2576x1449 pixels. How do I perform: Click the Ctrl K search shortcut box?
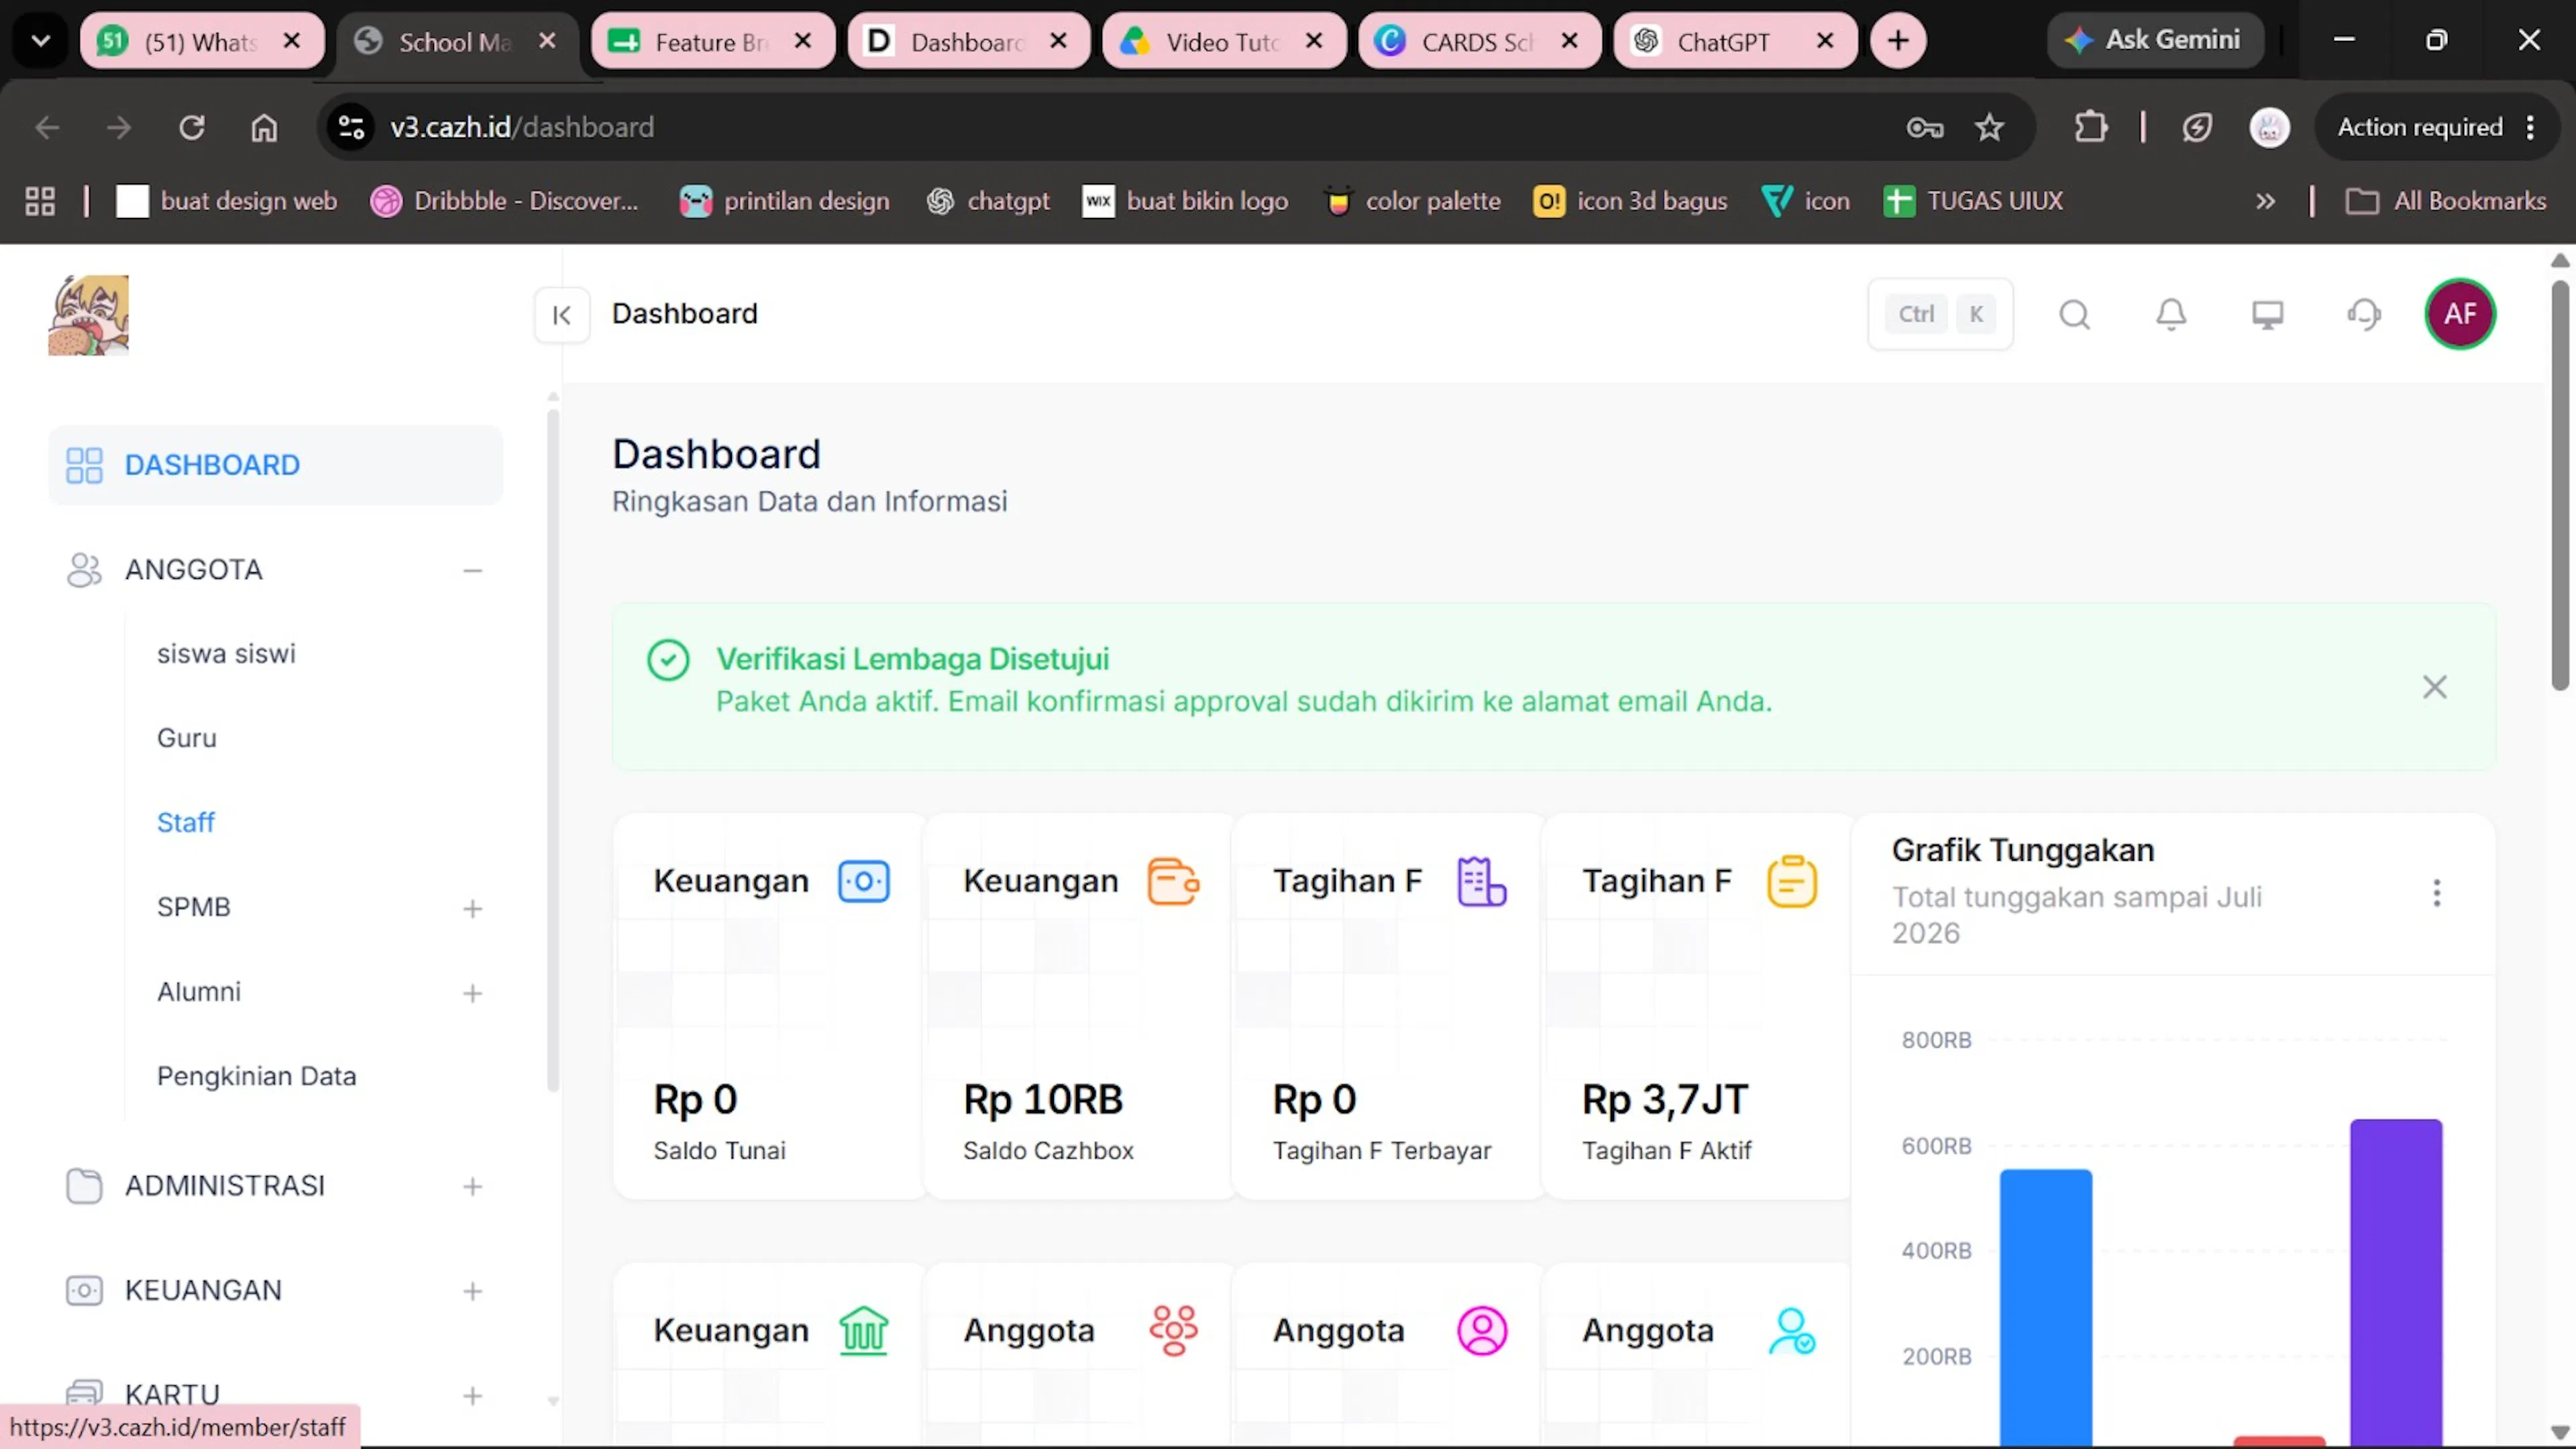point(1940,314)
